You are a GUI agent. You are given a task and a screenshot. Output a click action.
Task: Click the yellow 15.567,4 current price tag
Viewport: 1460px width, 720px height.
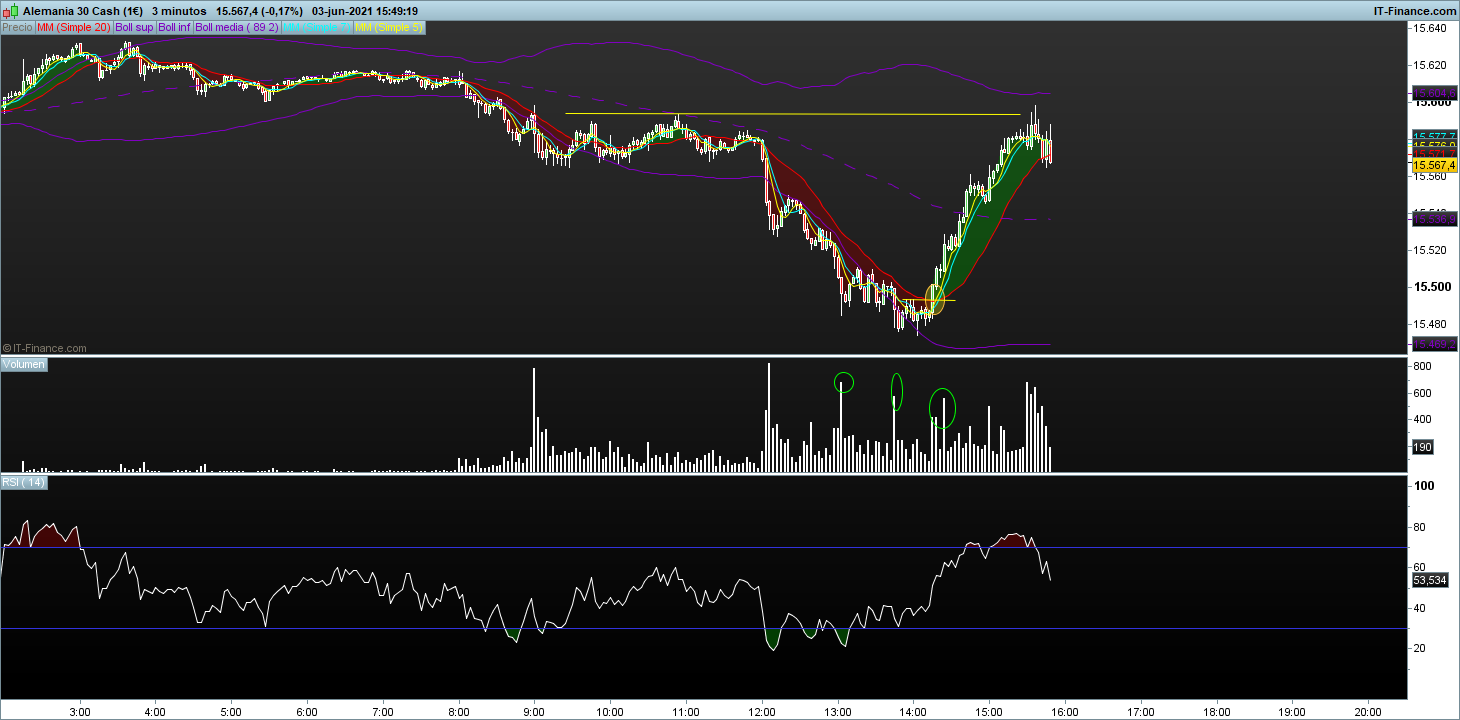click(1433, 164)
